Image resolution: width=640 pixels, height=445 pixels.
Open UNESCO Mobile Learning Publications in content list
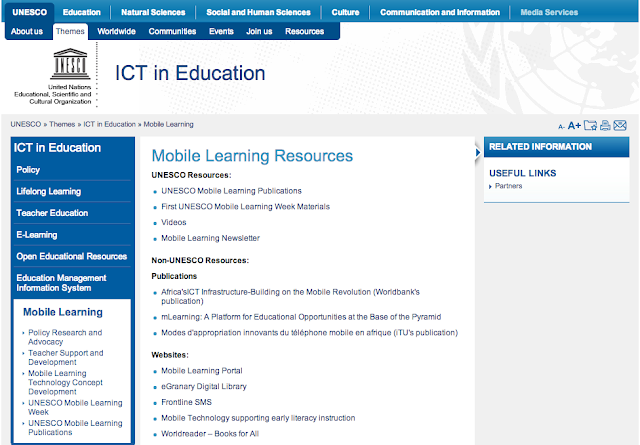tap(231, 191)
